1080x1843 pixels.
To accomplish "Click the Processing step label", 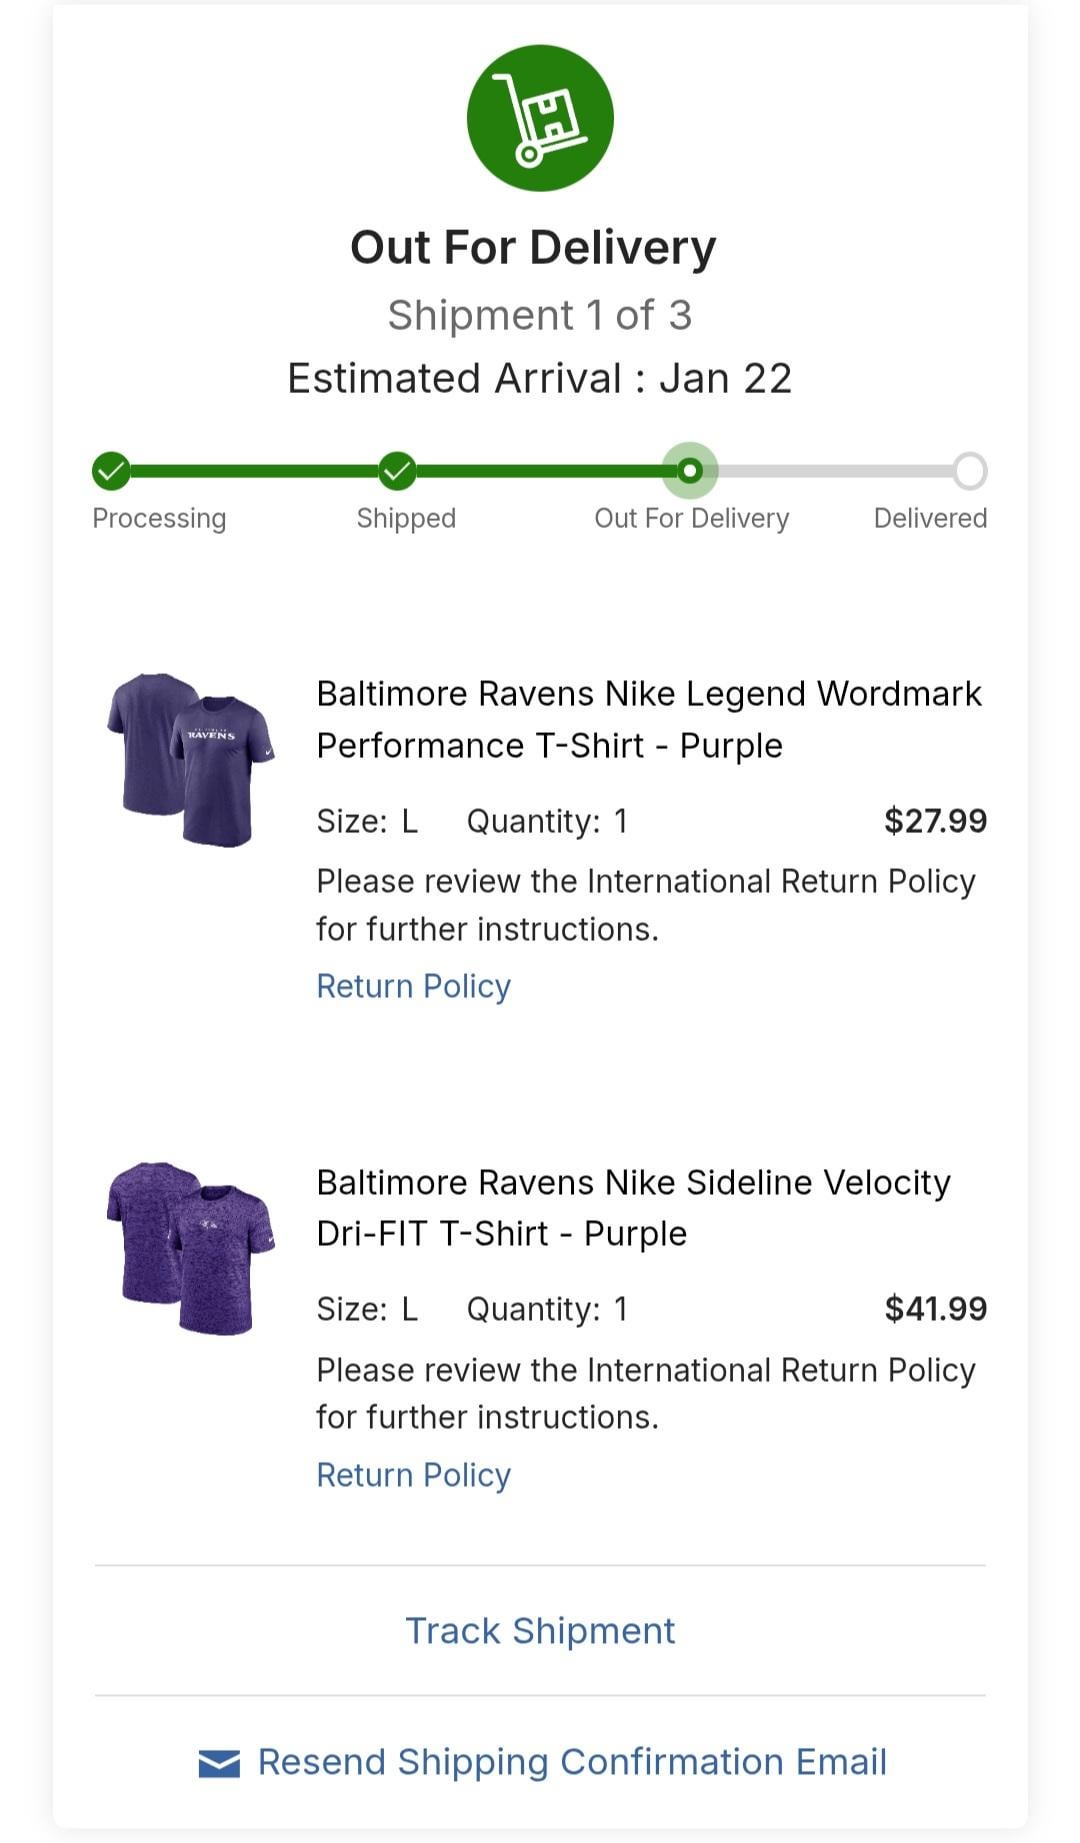I will [x=159, y=518].
